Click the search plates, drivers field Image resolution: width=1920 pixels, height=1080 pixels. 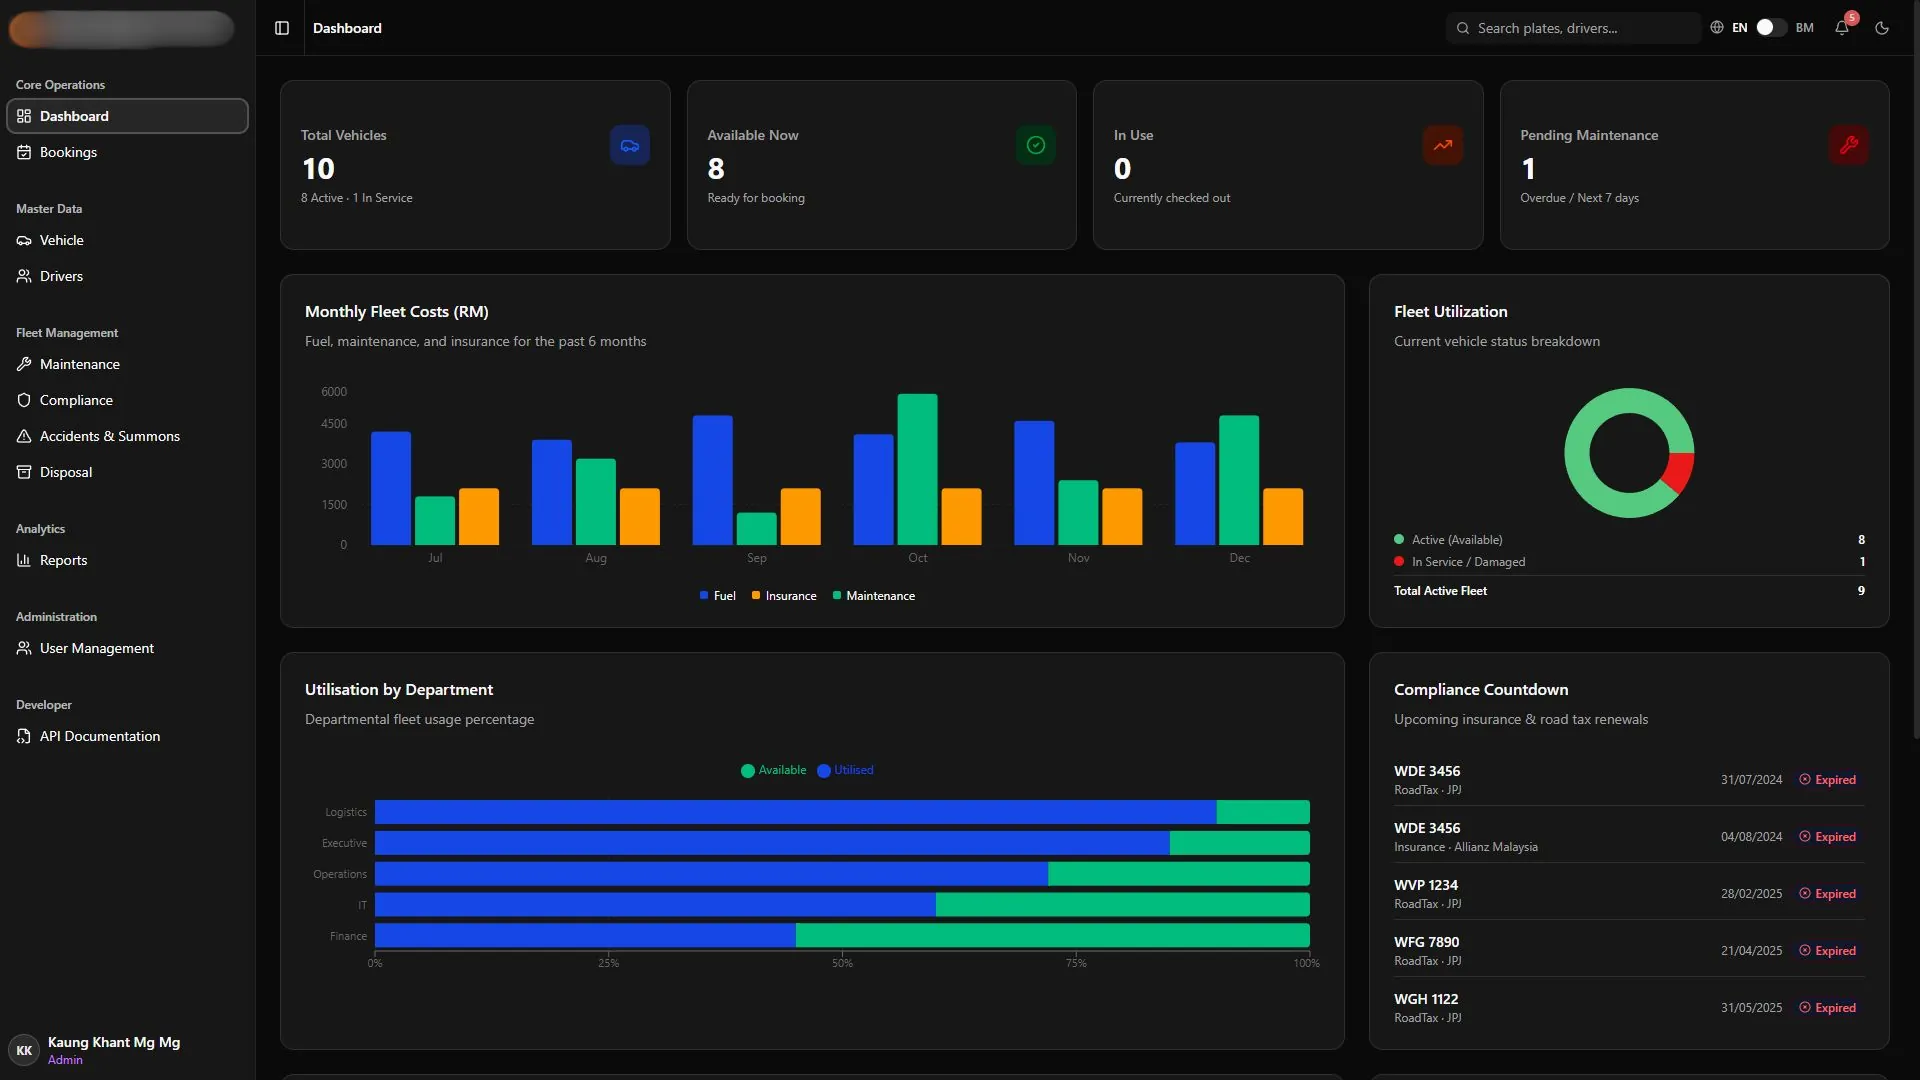click(1573, 28)
